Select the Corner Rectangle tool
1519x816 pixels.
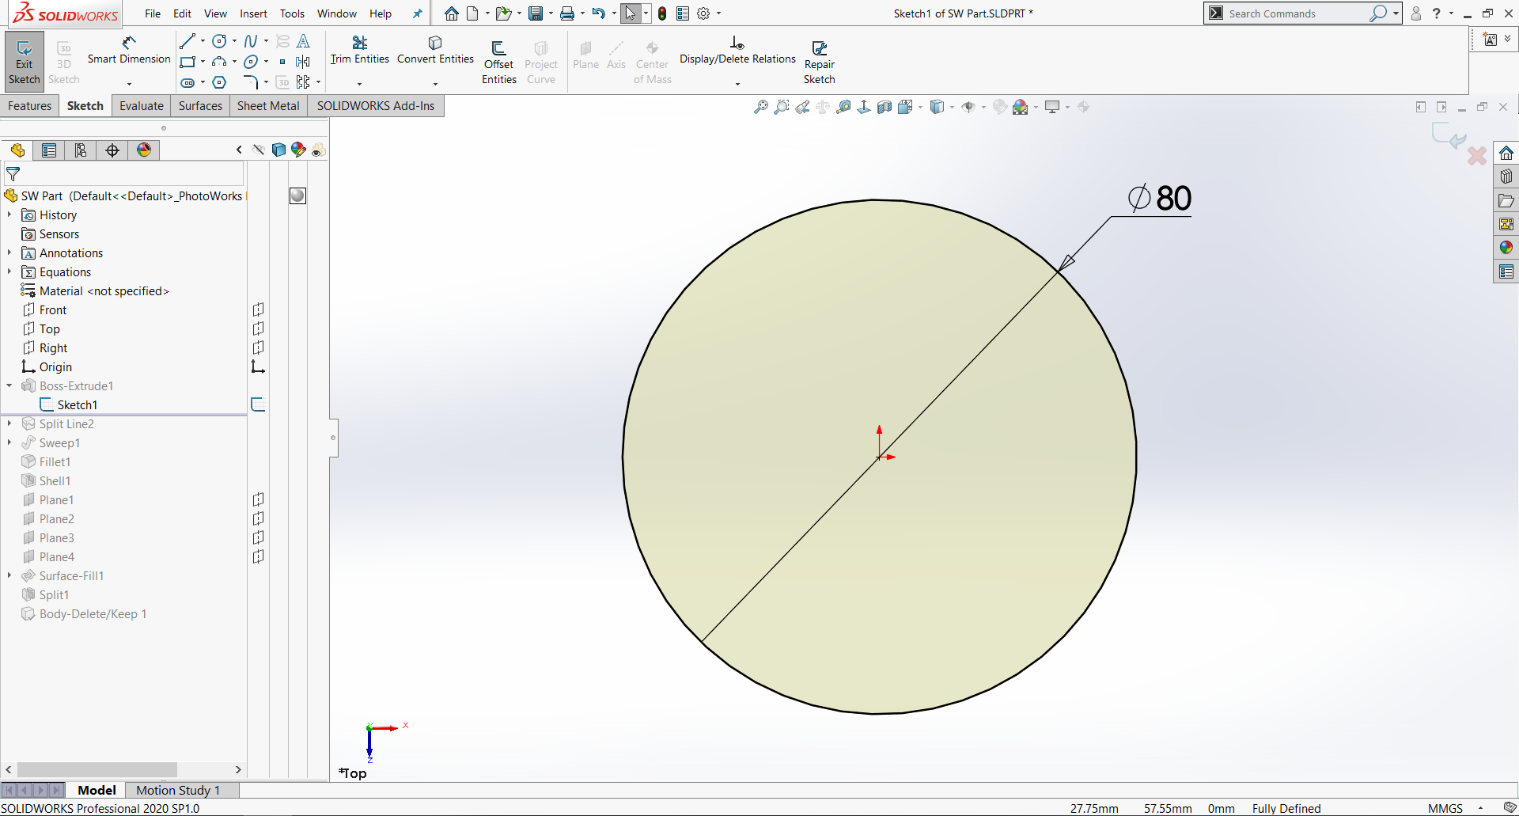click(188, 62)
